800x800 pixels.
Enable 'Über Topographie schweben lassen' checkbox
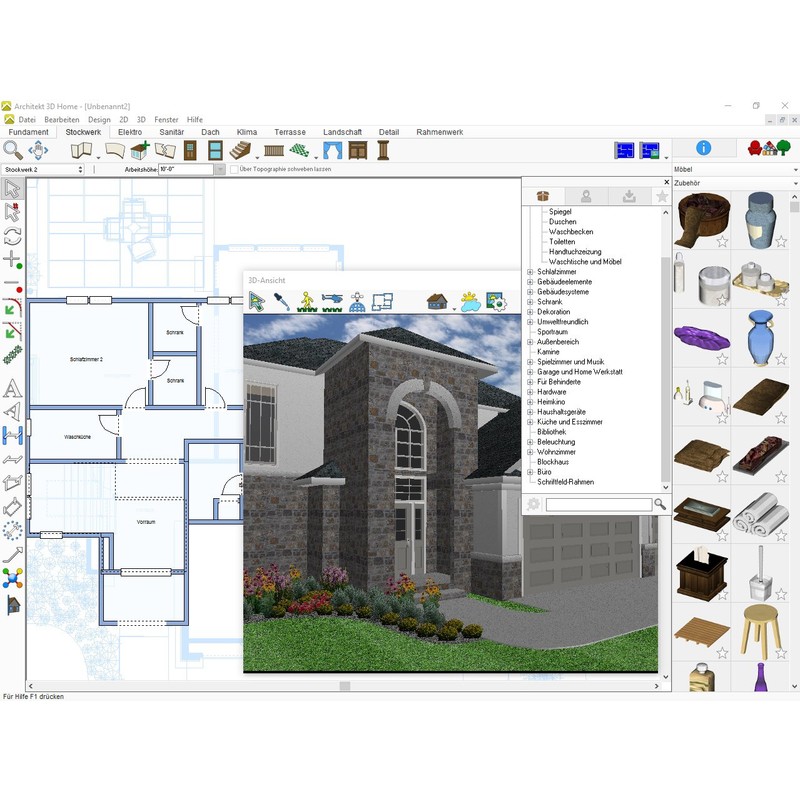(x=234, y=170)
